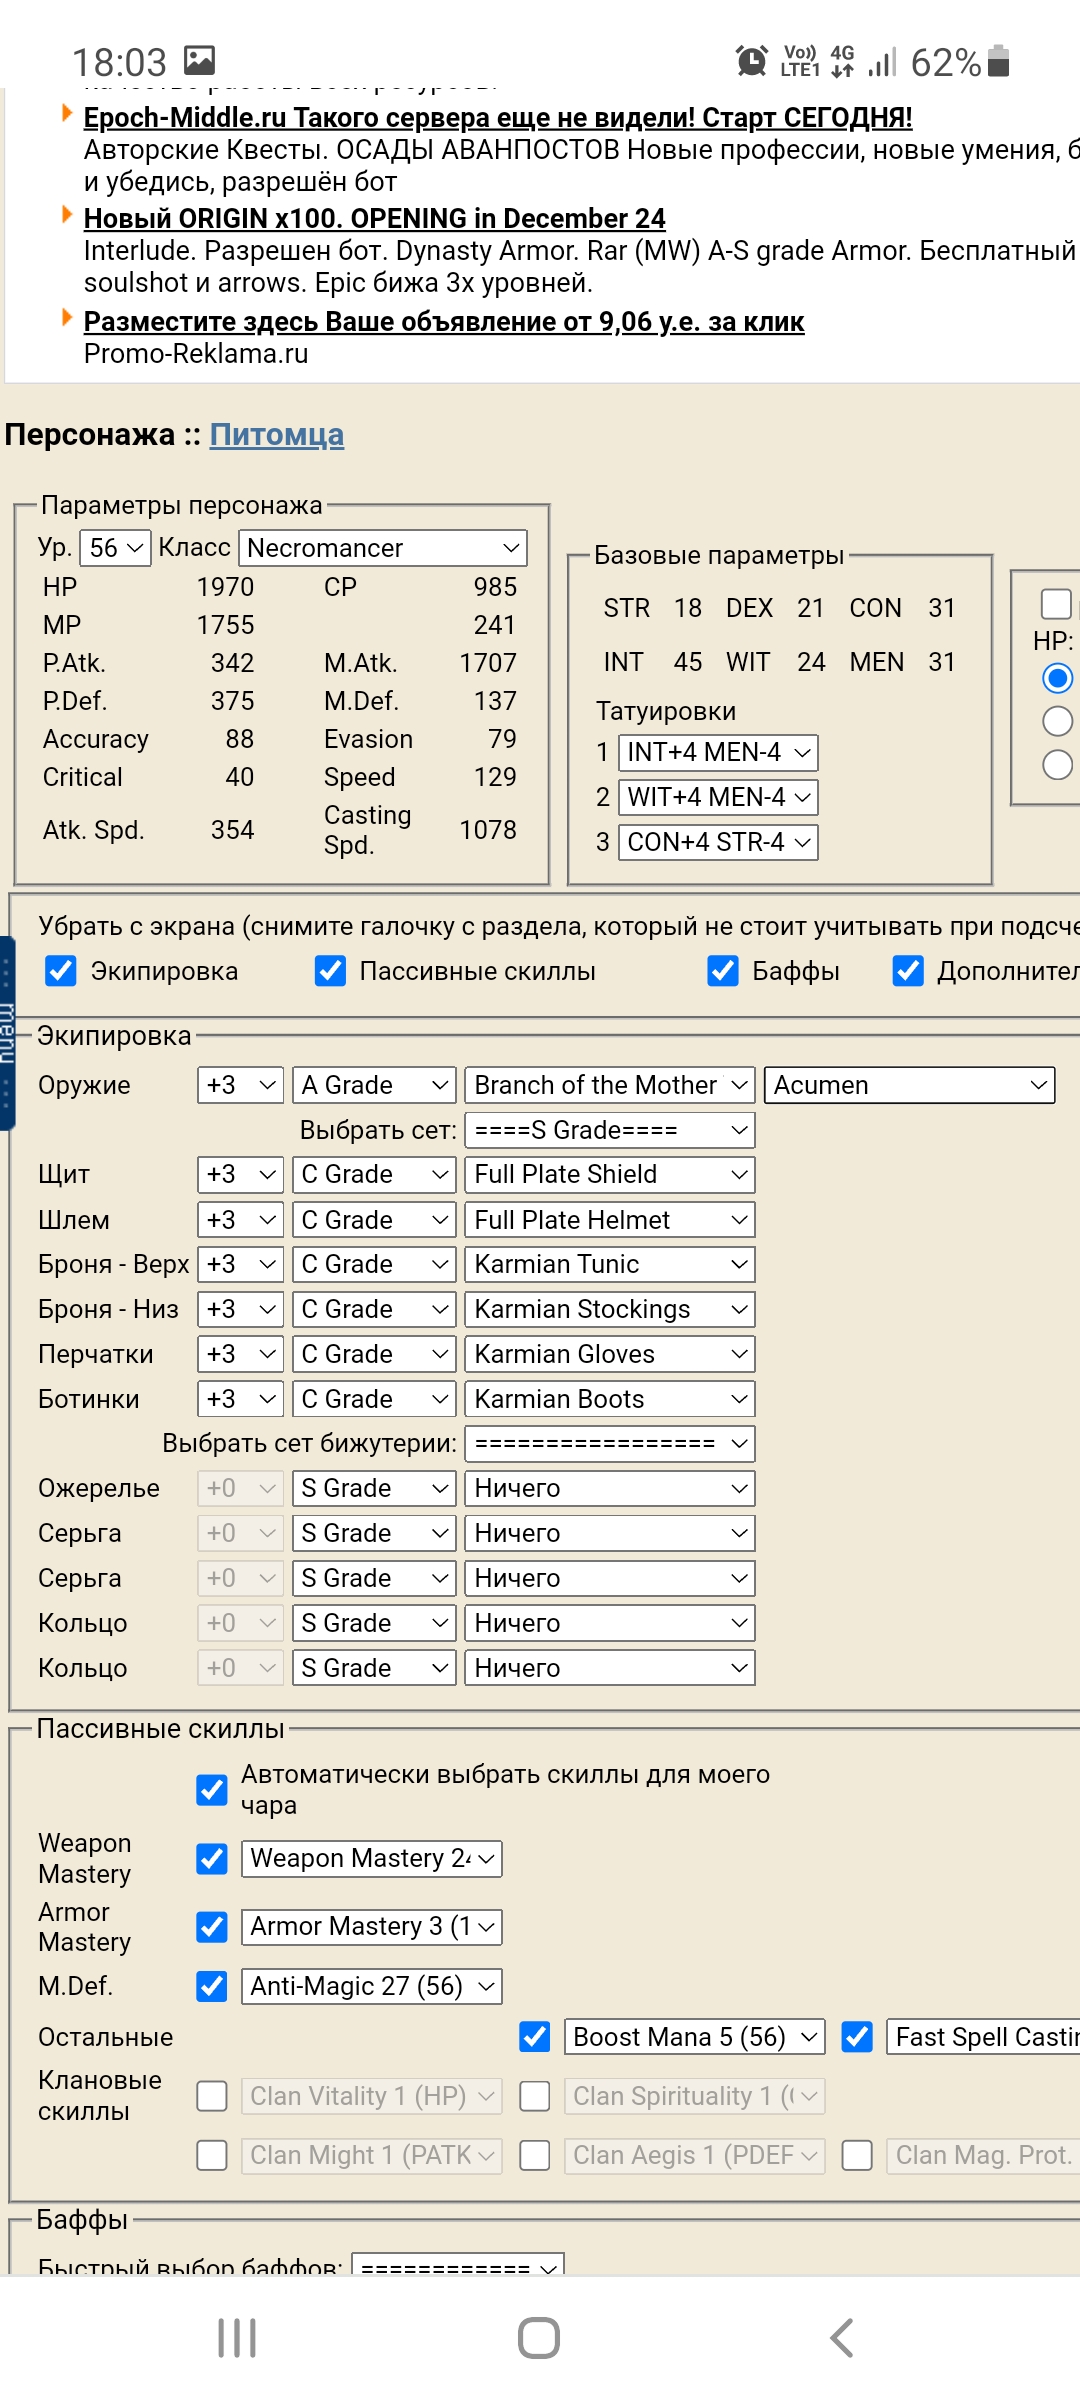Viewport: 1080px width, 2400px height.
Task: Open the quick buff selection dropdown
Action: (x=458, y=2264)
